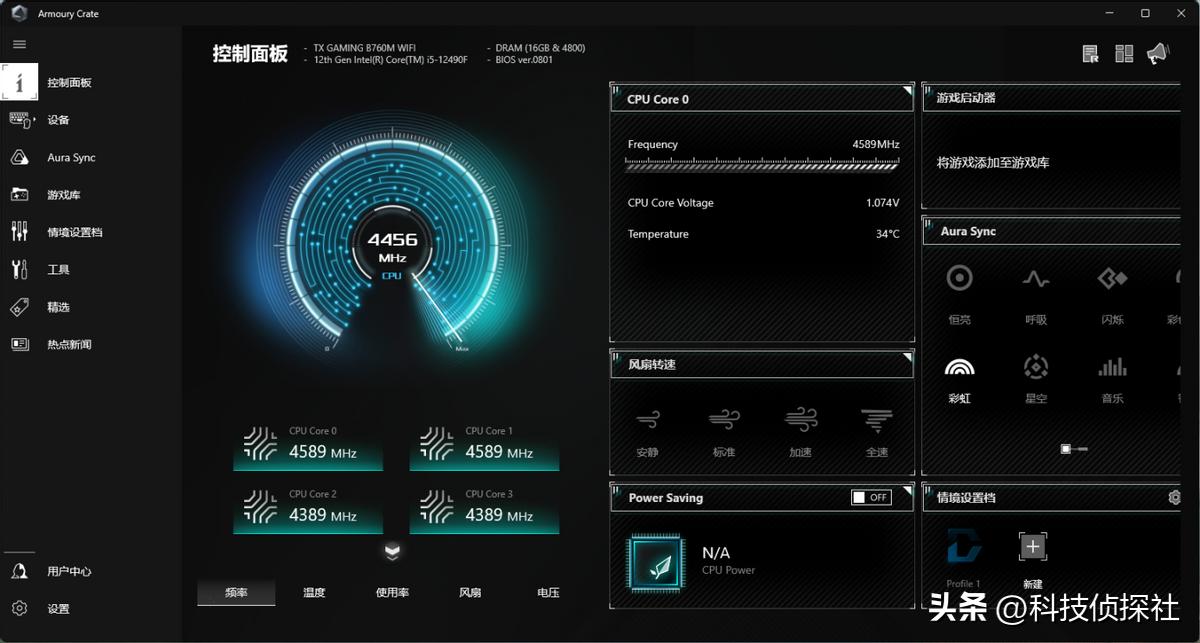This screenshot has width=1200, height=643.
Task: Enable the 恒亮 static lighting effect
Action: (959, 280)
